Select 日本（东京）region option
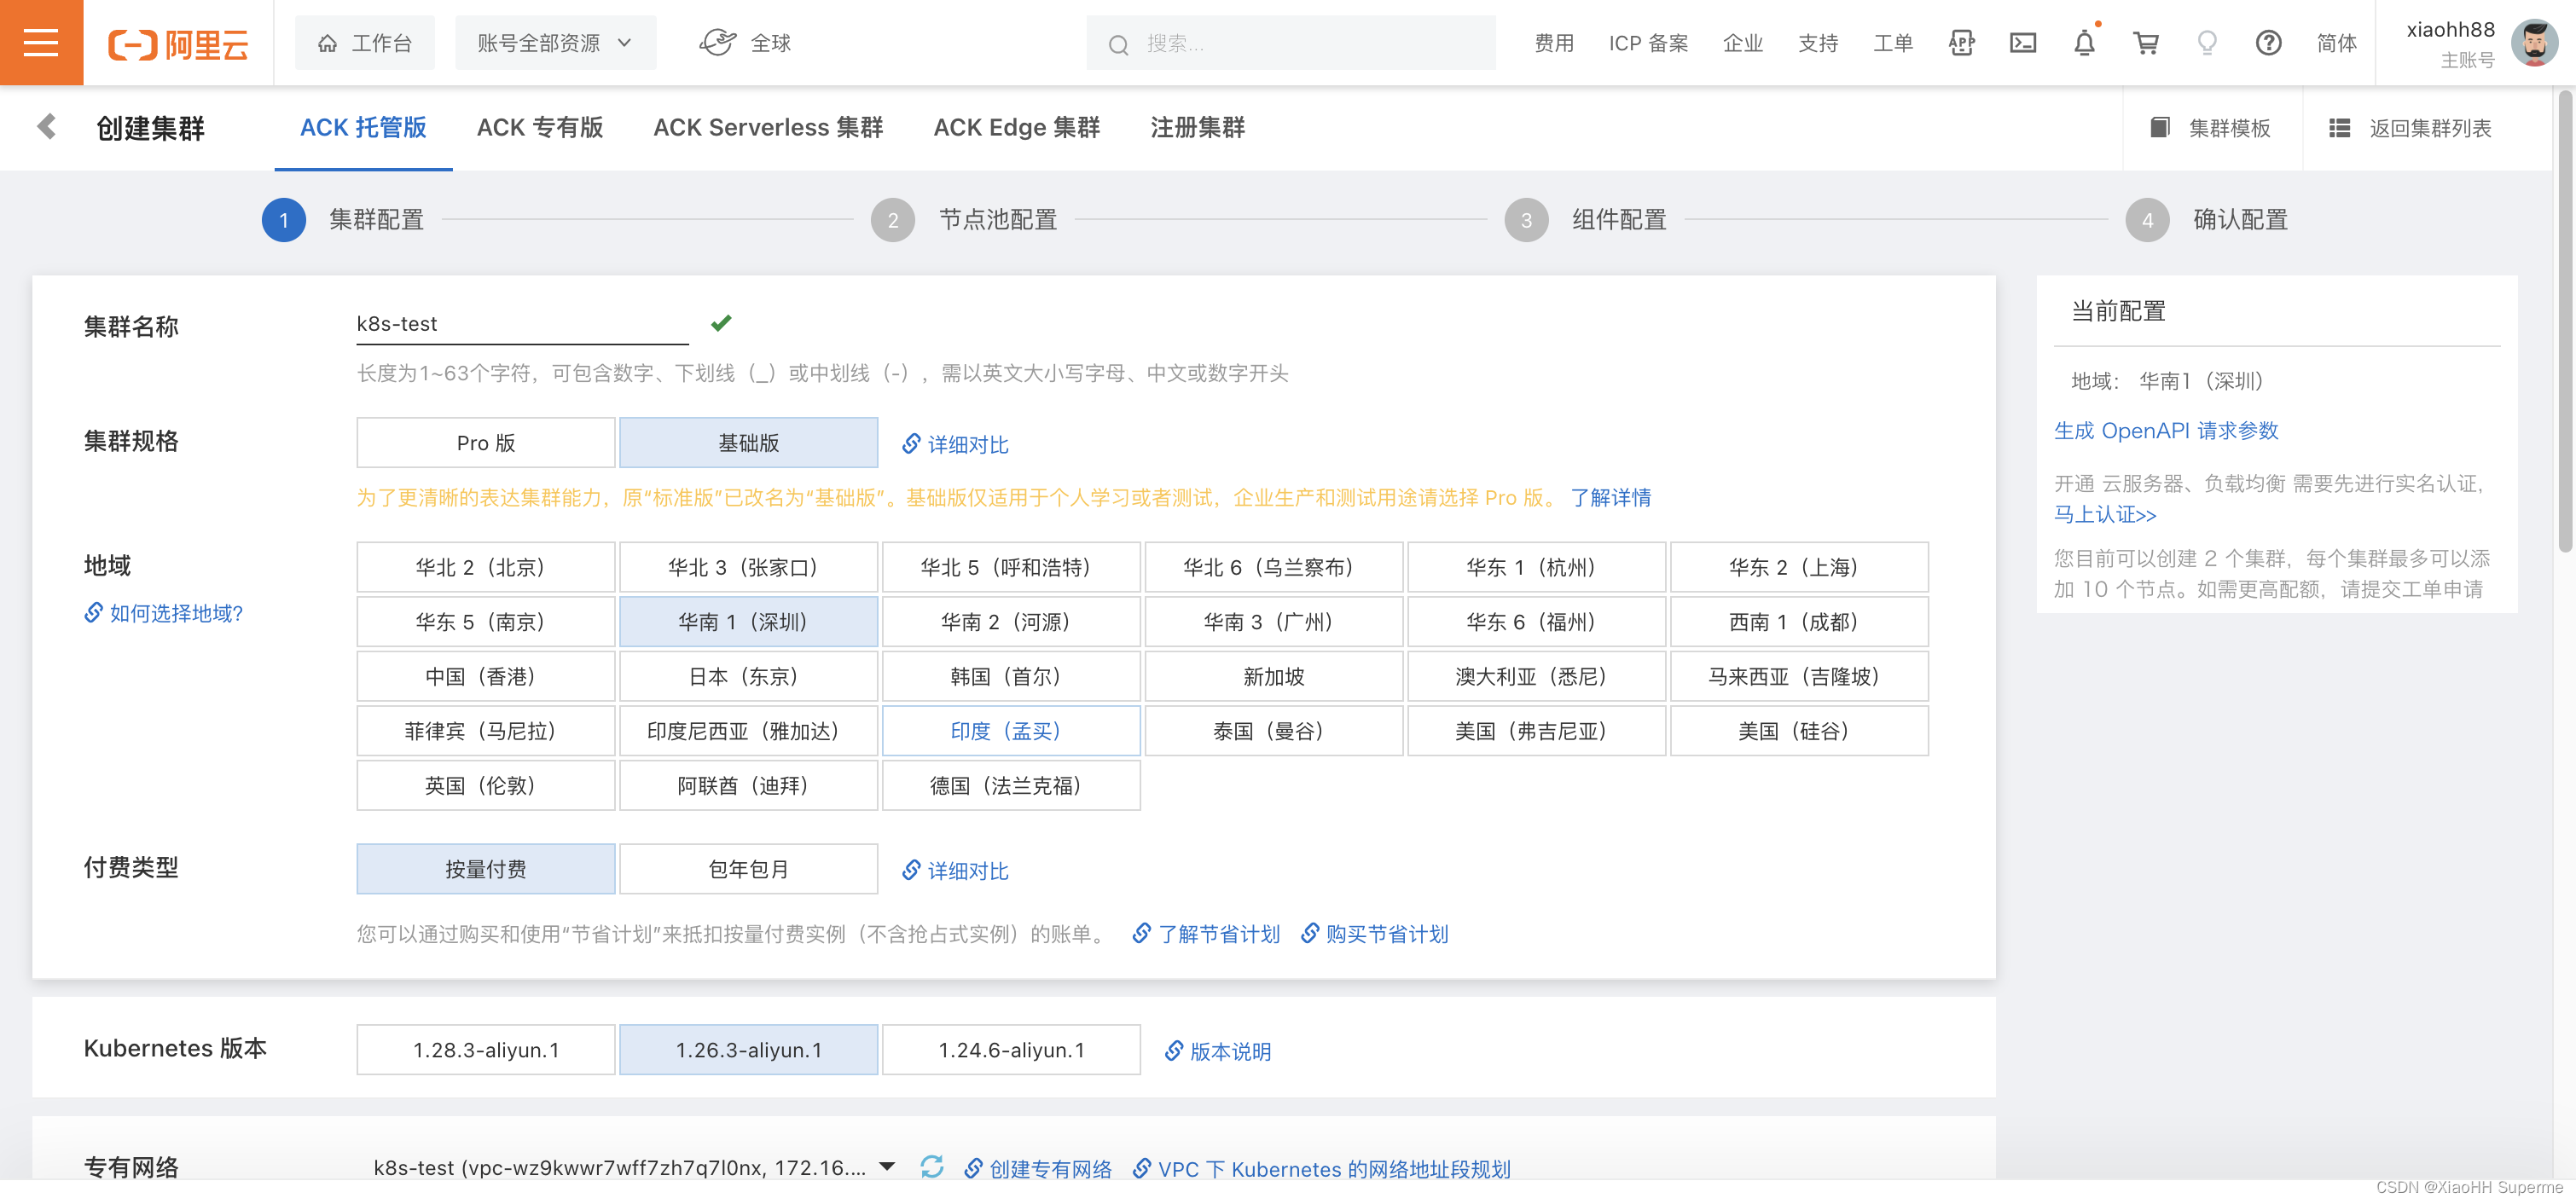 [x=748, y=676]
